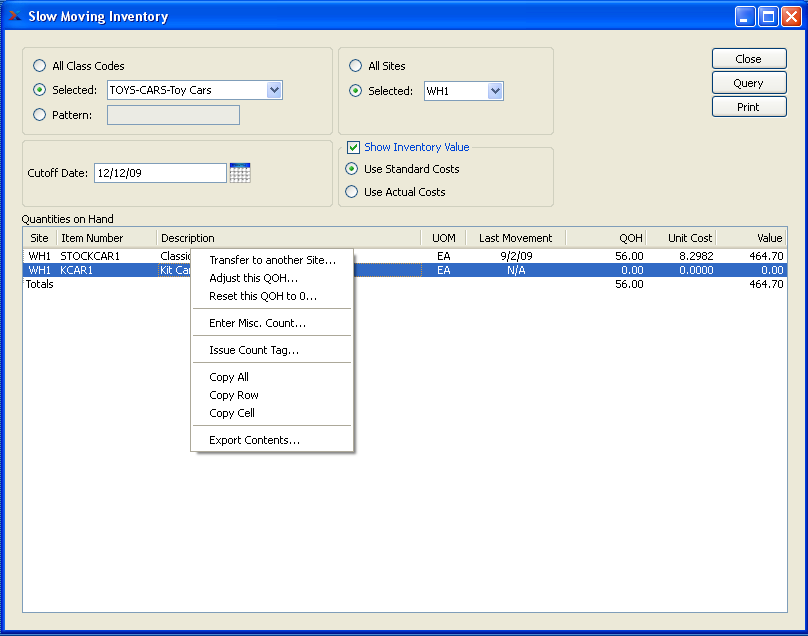Uncheck Show Inventory Value checkbox
The width and height of the screenshot is (808, 636).
click(x=353, y=148)
